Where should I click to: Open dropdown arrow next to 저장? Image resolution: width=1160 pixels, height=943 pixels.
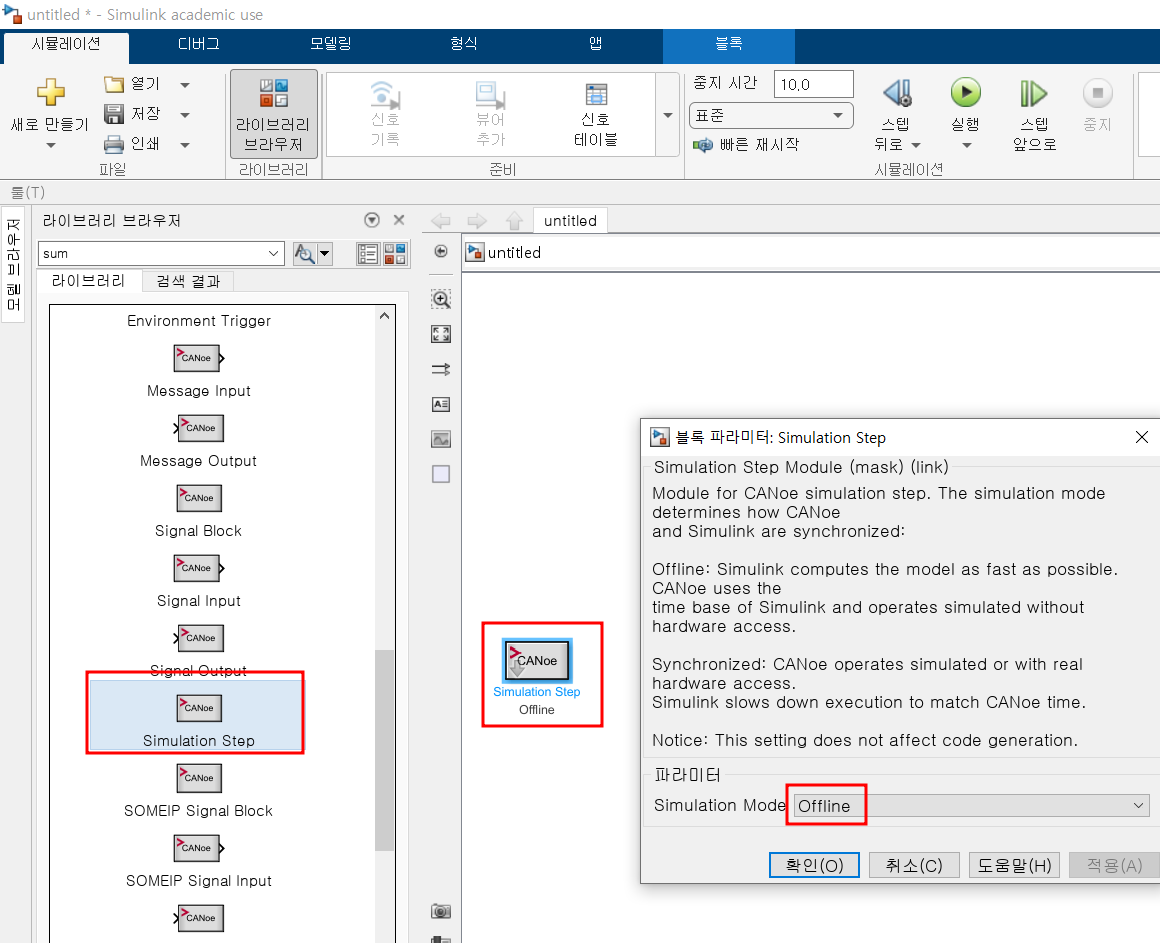point(185,115)
